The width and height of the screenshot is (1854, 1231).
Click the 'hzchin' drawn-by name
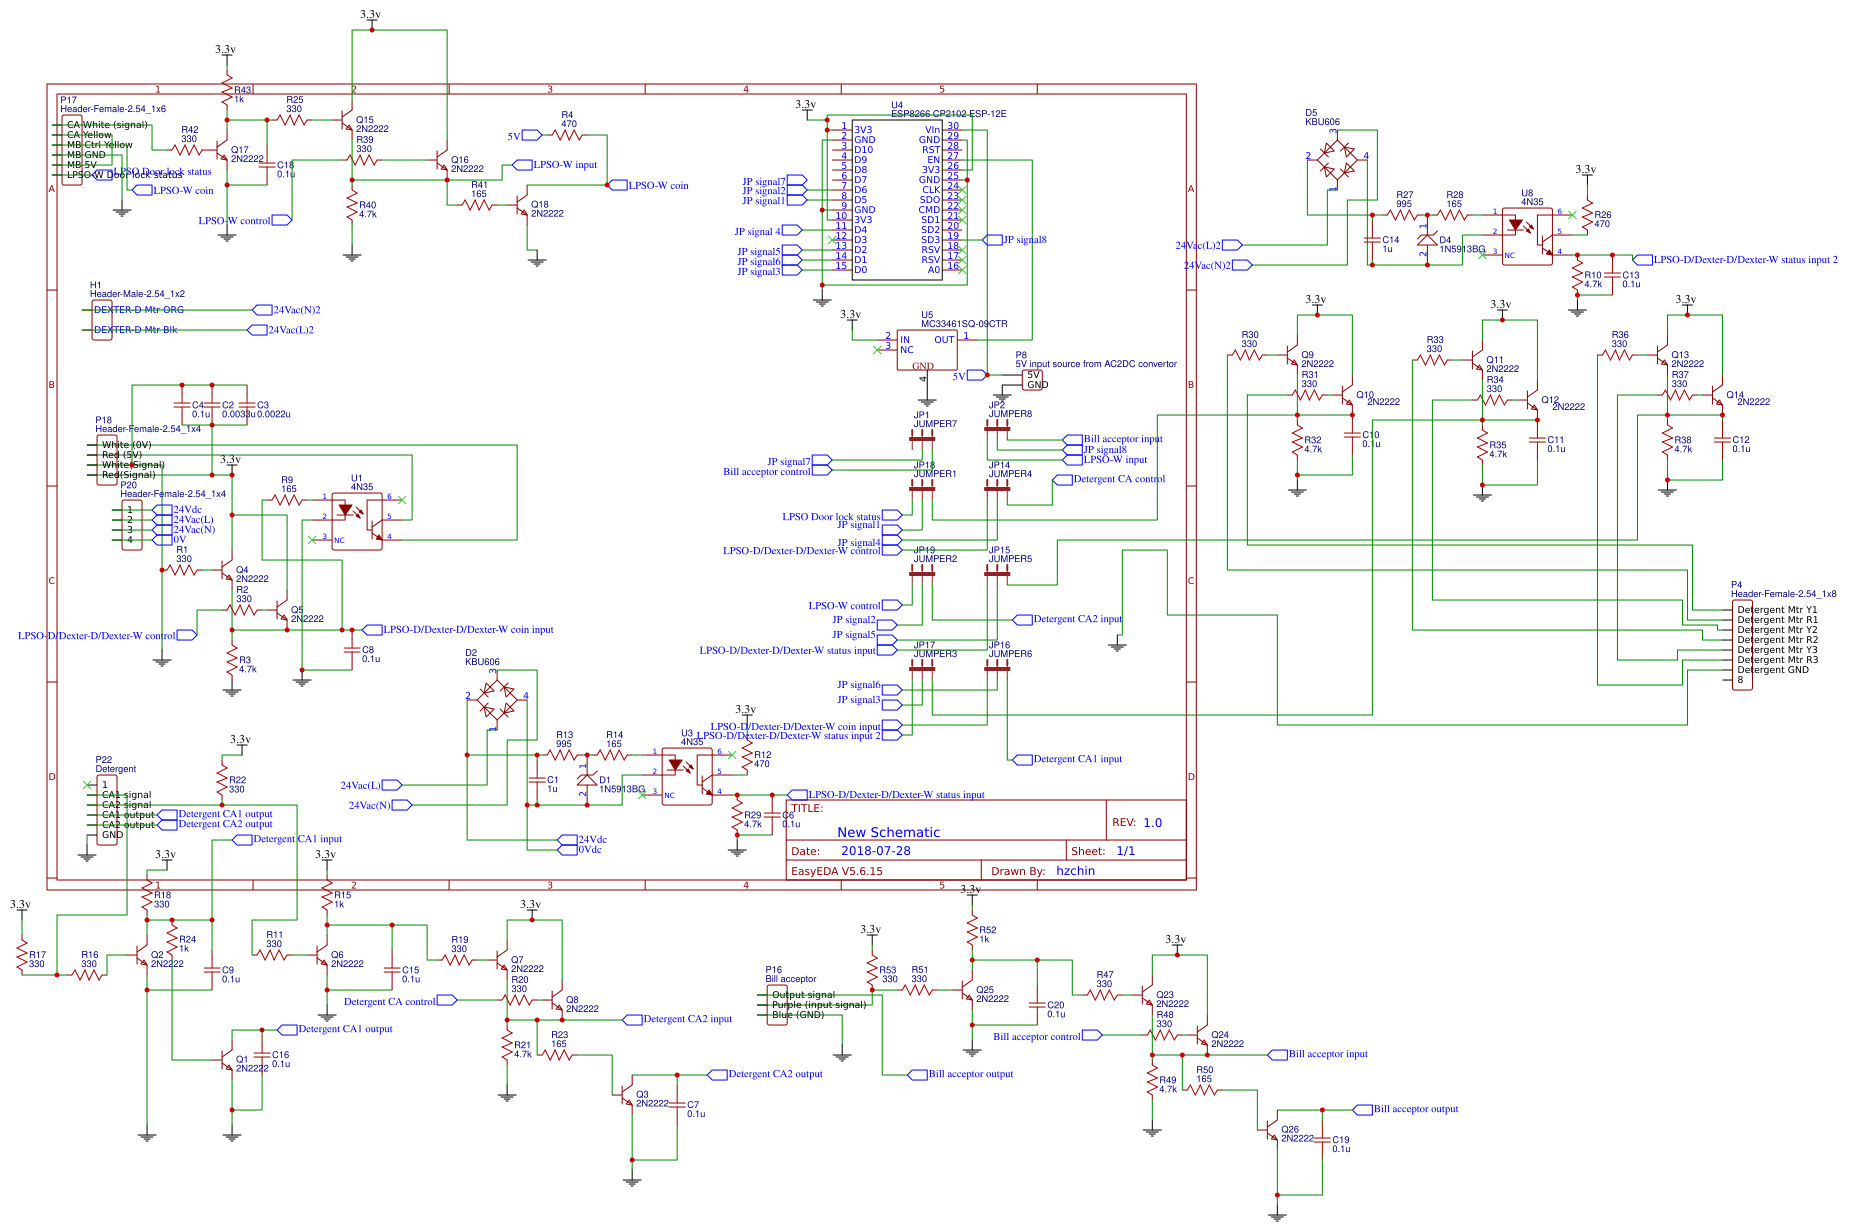point(1075,871)
